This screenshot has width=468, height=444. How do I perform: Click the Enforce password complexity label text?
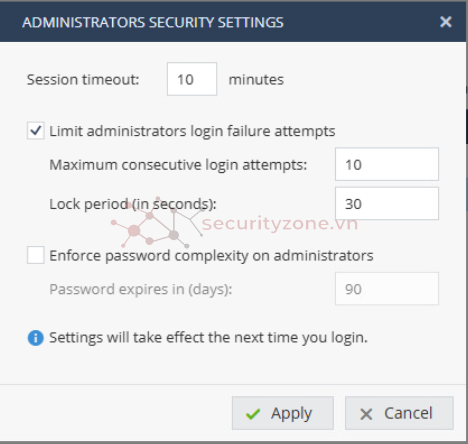(x=211, y=256)
